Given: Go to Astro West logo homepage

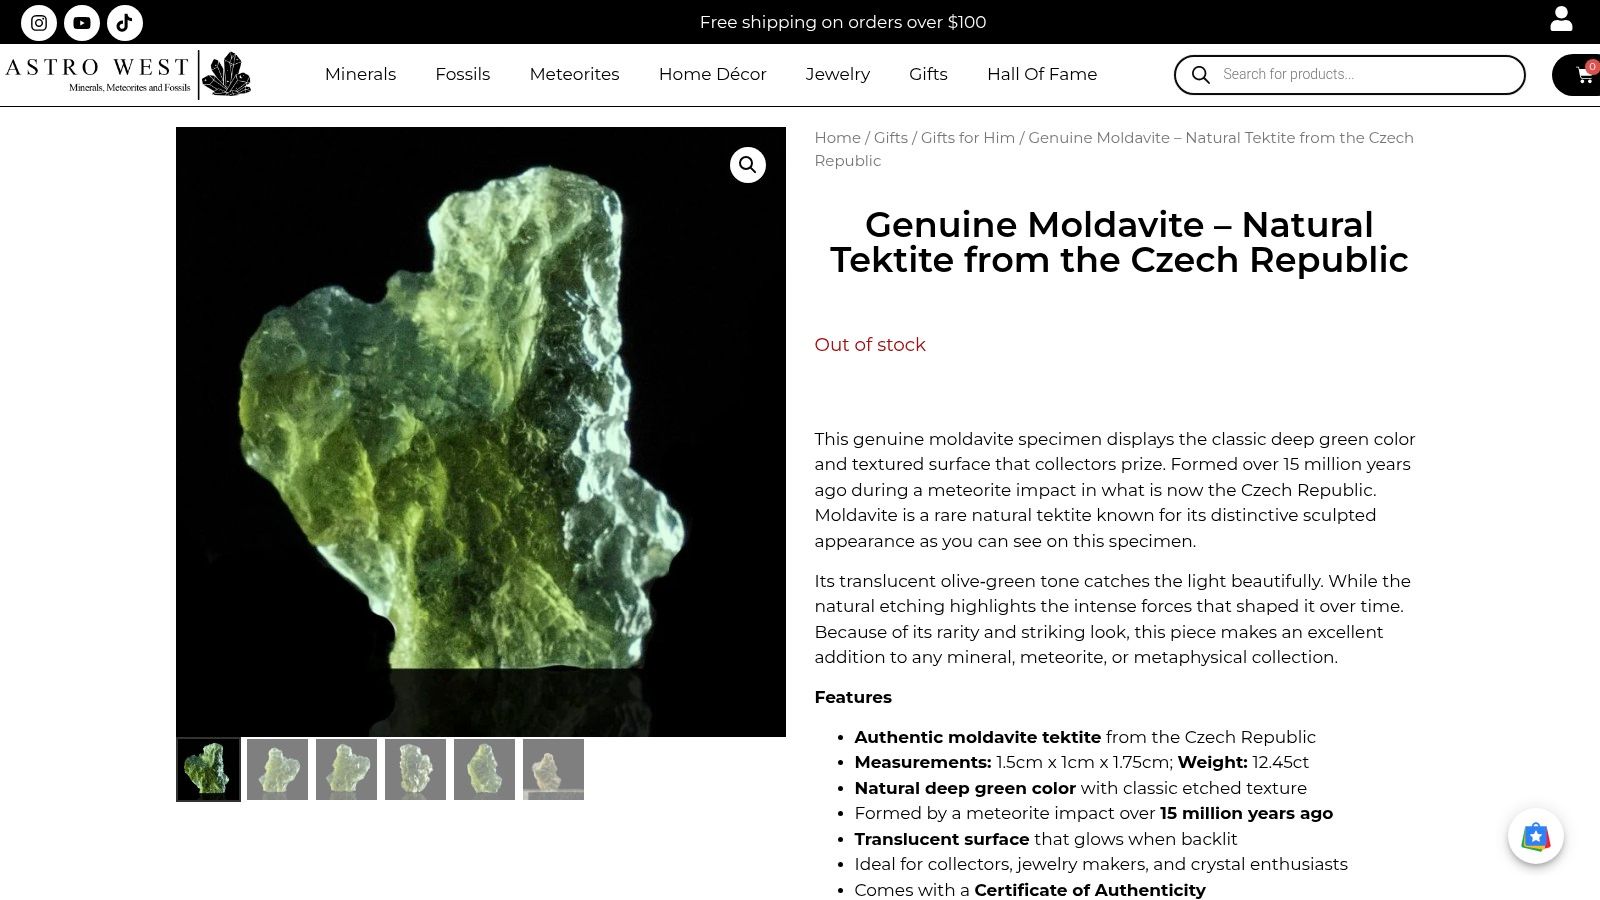Looking at the screenshot, I should pyautogui.click(x=127, y=75).
